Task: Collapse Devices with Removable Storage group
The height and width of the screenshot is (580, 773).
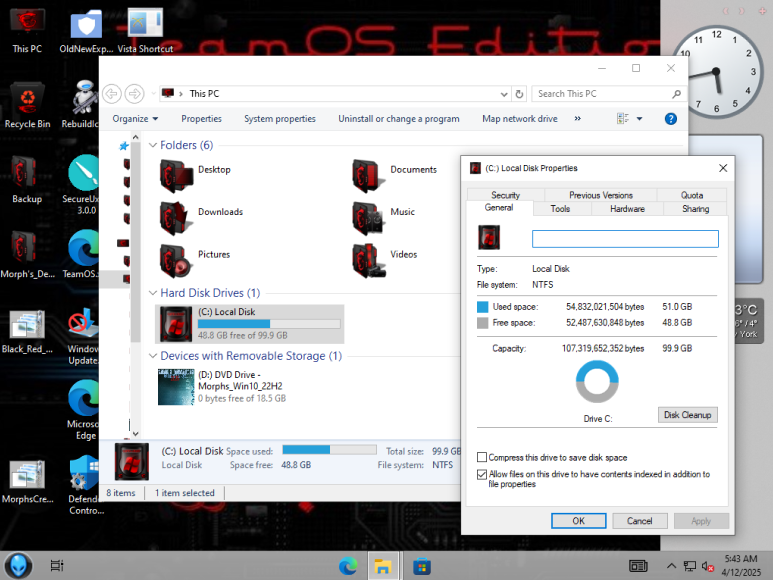Action: [x=153, y=356]
